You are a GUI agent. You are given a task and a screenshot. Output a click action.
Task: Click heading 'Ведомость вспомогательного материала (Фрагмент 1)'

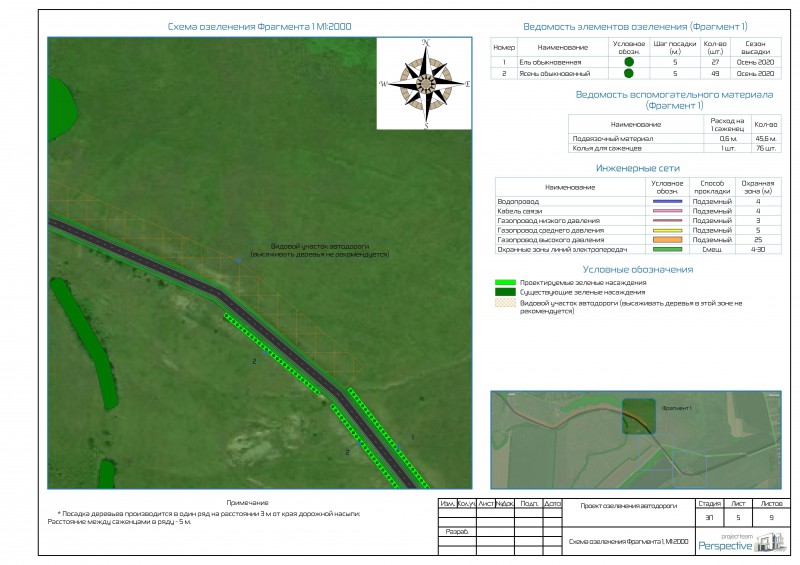pyautogui.click(x=674, y=100)
